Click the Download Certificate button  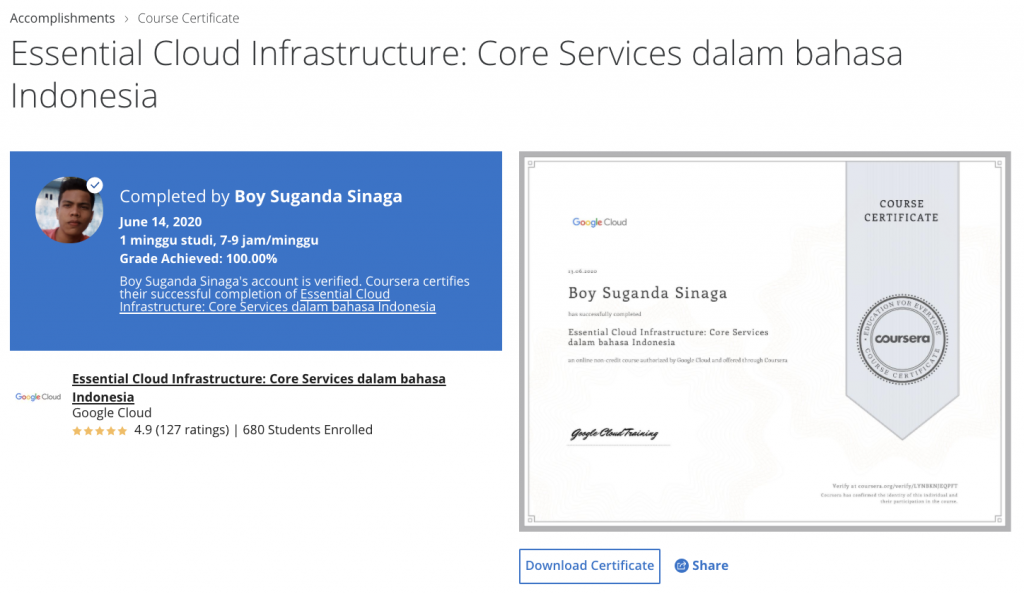point(590,566)
